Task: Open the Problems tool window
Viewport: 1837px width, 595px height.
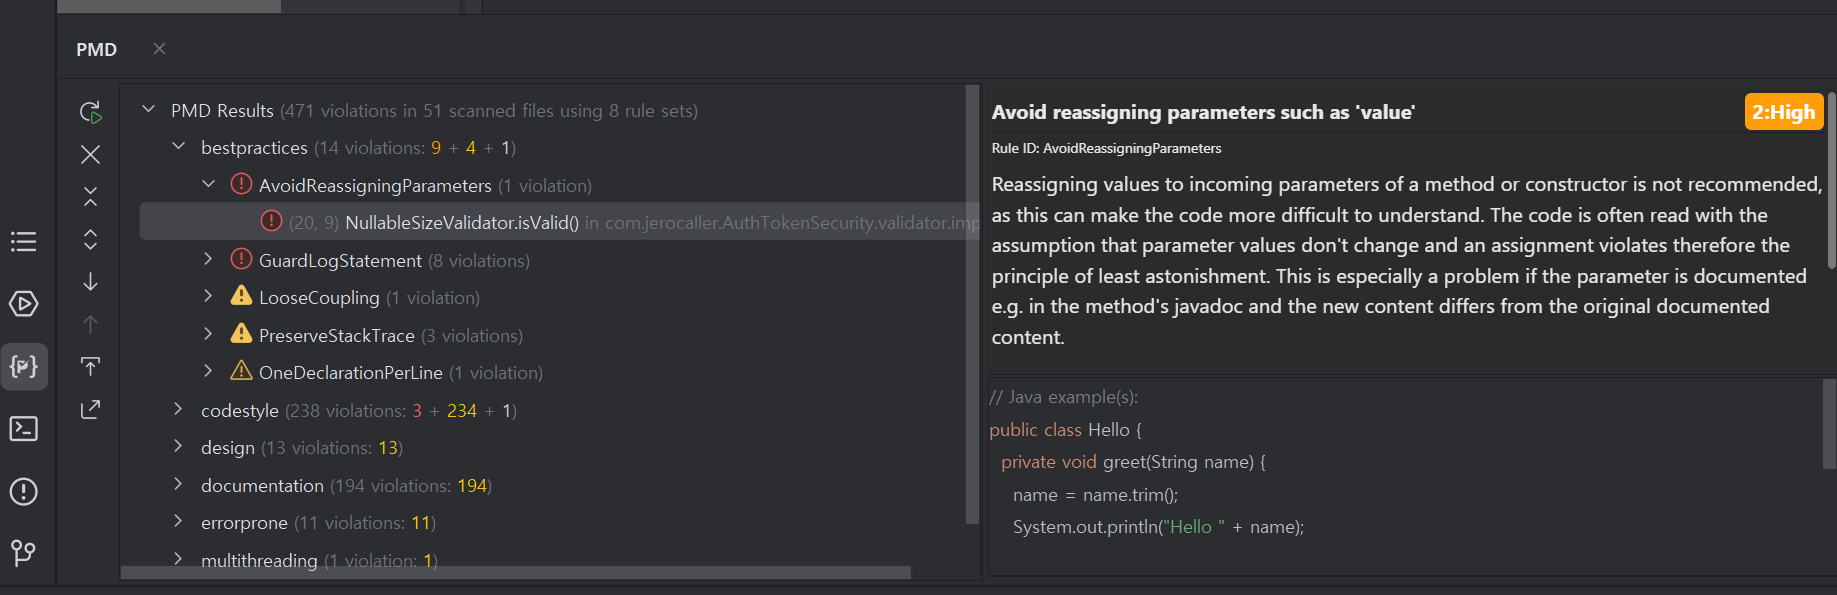Action: 24,491
